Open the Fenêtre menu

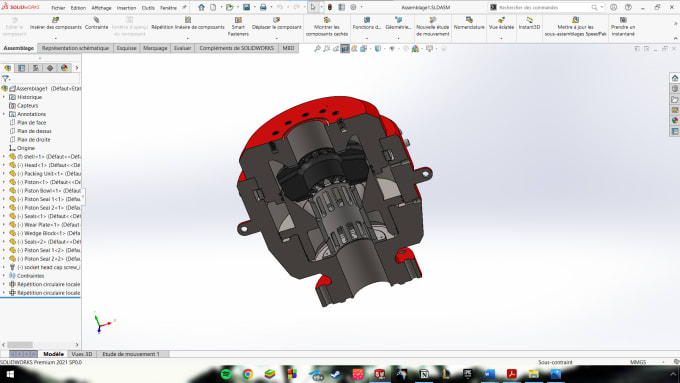[168, 8]
